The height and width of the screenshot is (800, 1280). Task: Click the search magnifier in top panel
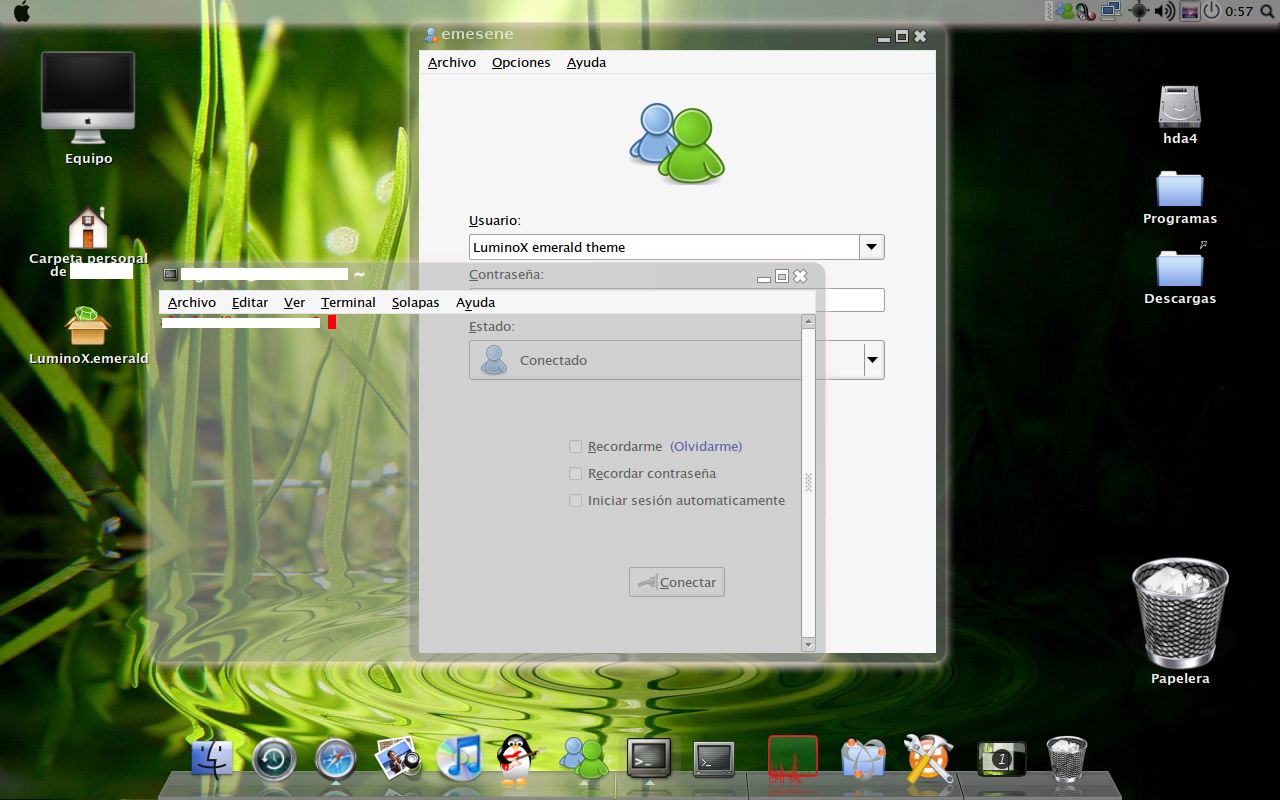1267,11
